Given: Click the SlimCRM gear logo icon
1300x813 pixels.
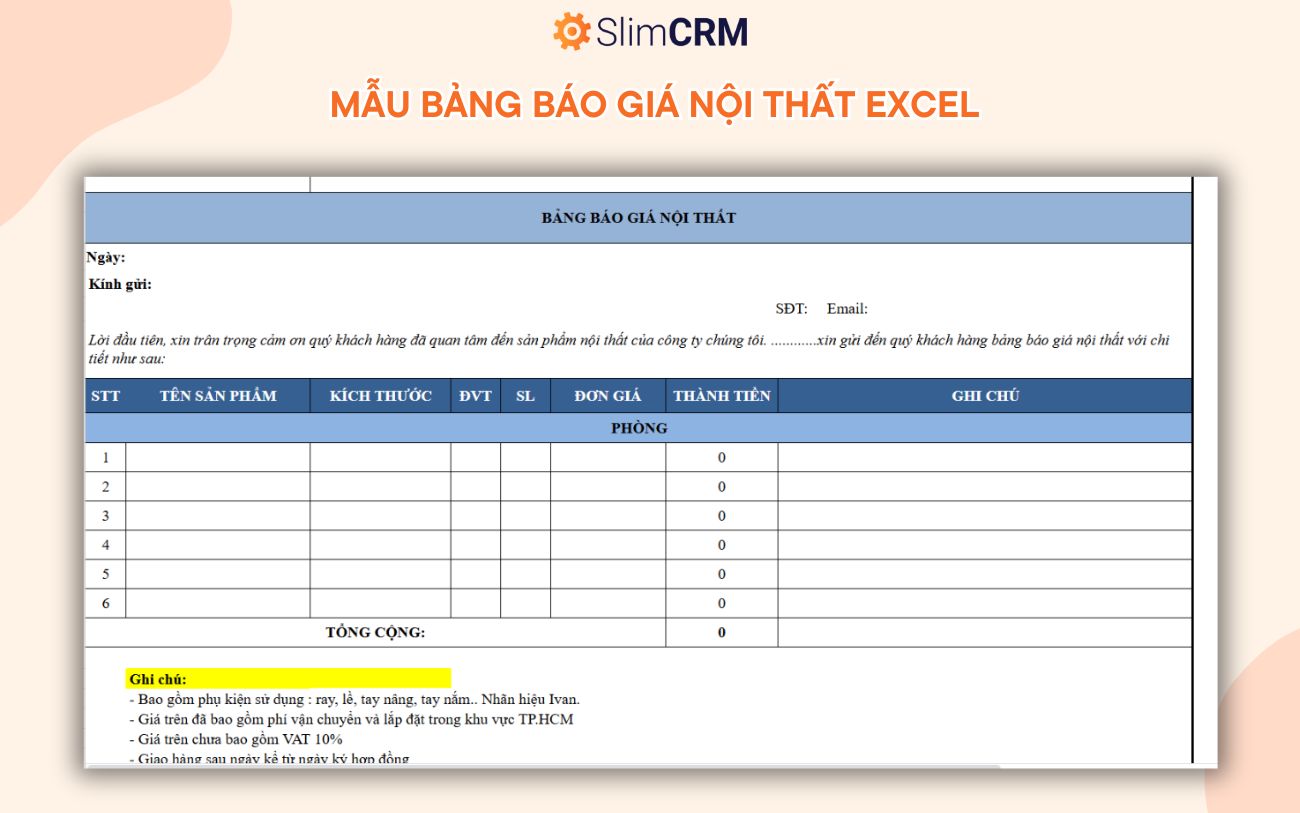Looking at the screenshot, I should 572,31.
